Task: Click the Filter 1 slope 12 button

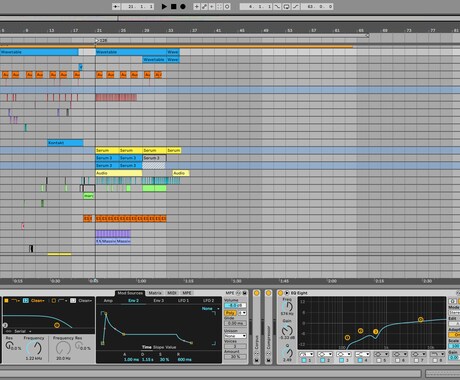Action: [x=26, y=301]
